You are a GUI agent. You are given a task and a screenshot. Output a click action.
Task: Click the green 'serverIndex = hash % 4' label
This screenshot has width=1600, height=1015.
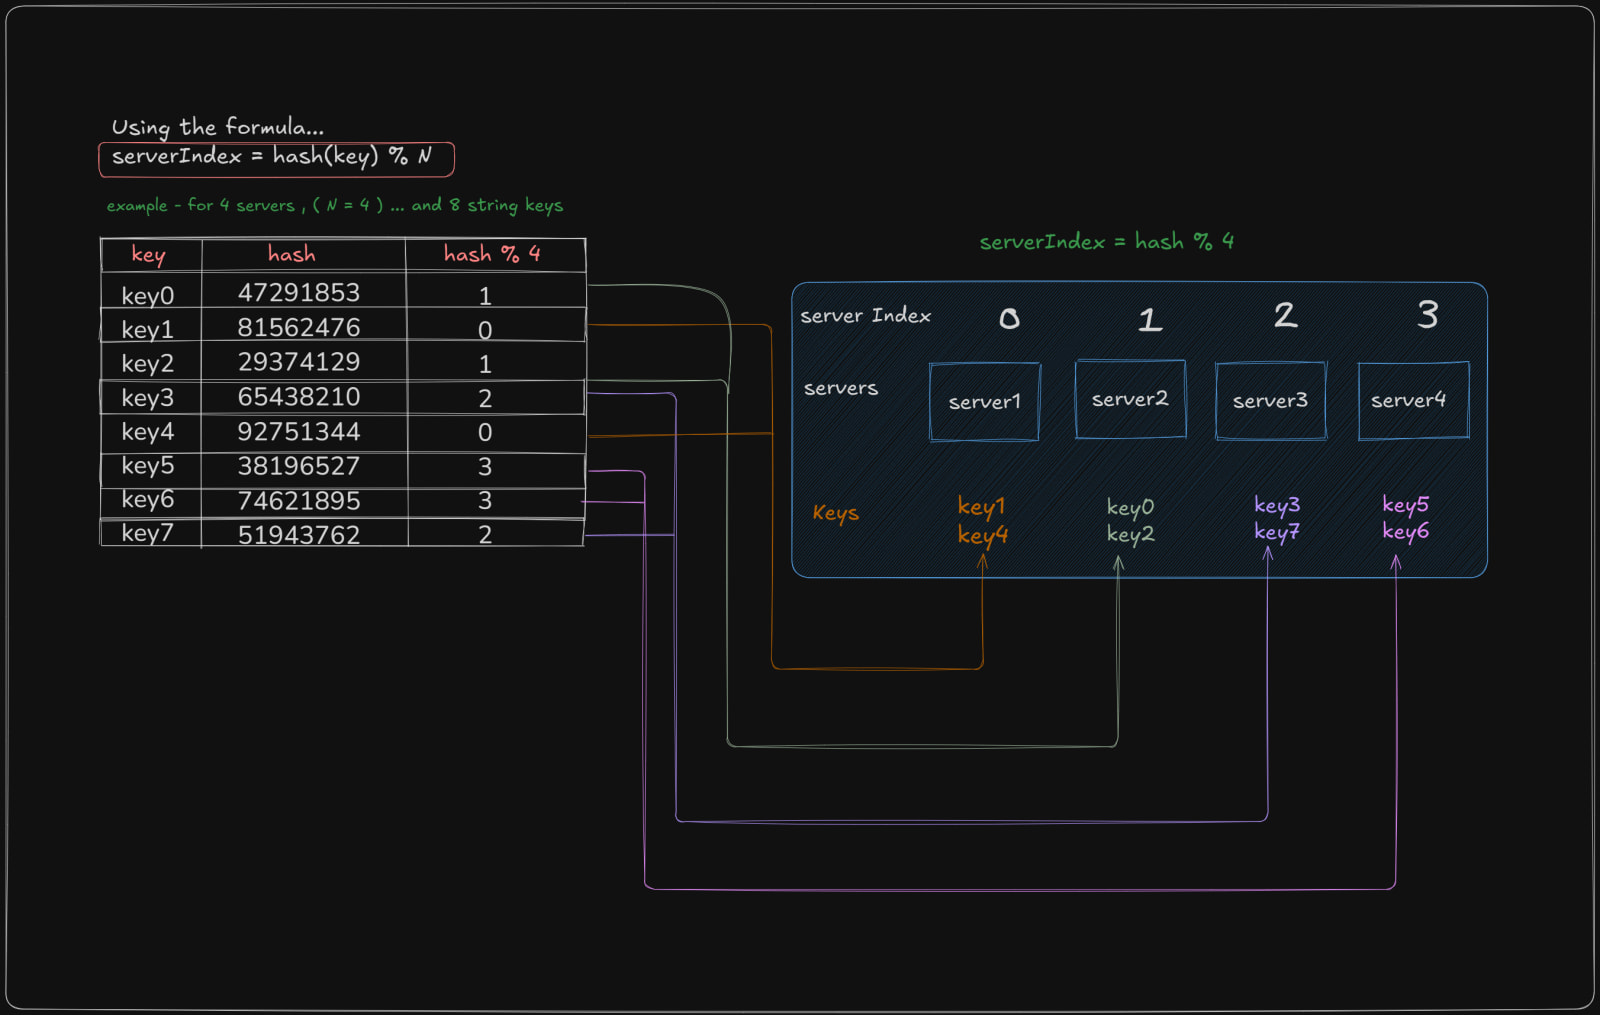tap(1107, 241)
